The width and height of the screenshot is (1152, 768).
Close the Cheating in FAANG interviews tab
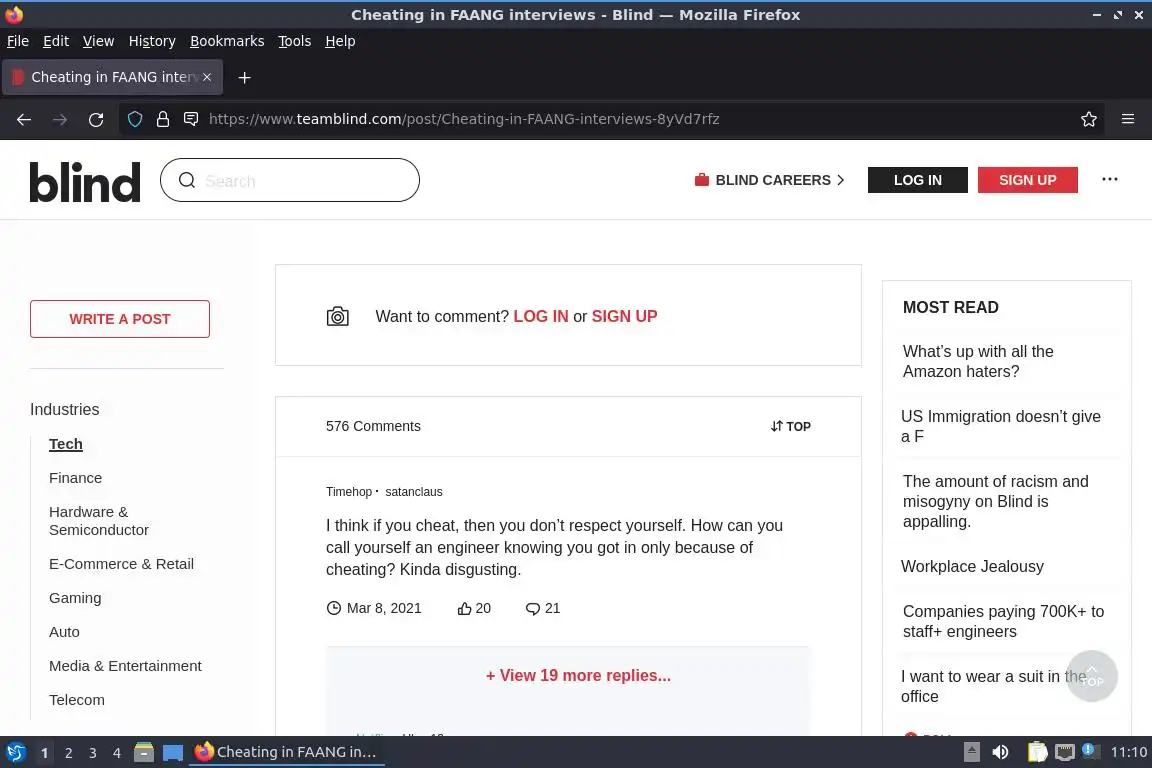point(207,77)
